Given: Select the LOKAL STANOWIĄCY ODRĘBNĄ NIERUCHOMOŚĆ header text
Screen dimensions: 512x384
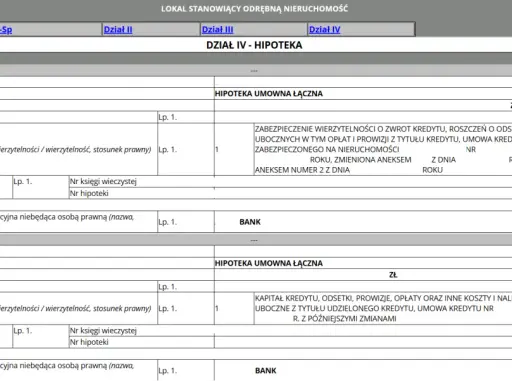Looking at the screenshot, I should point(254,9).
